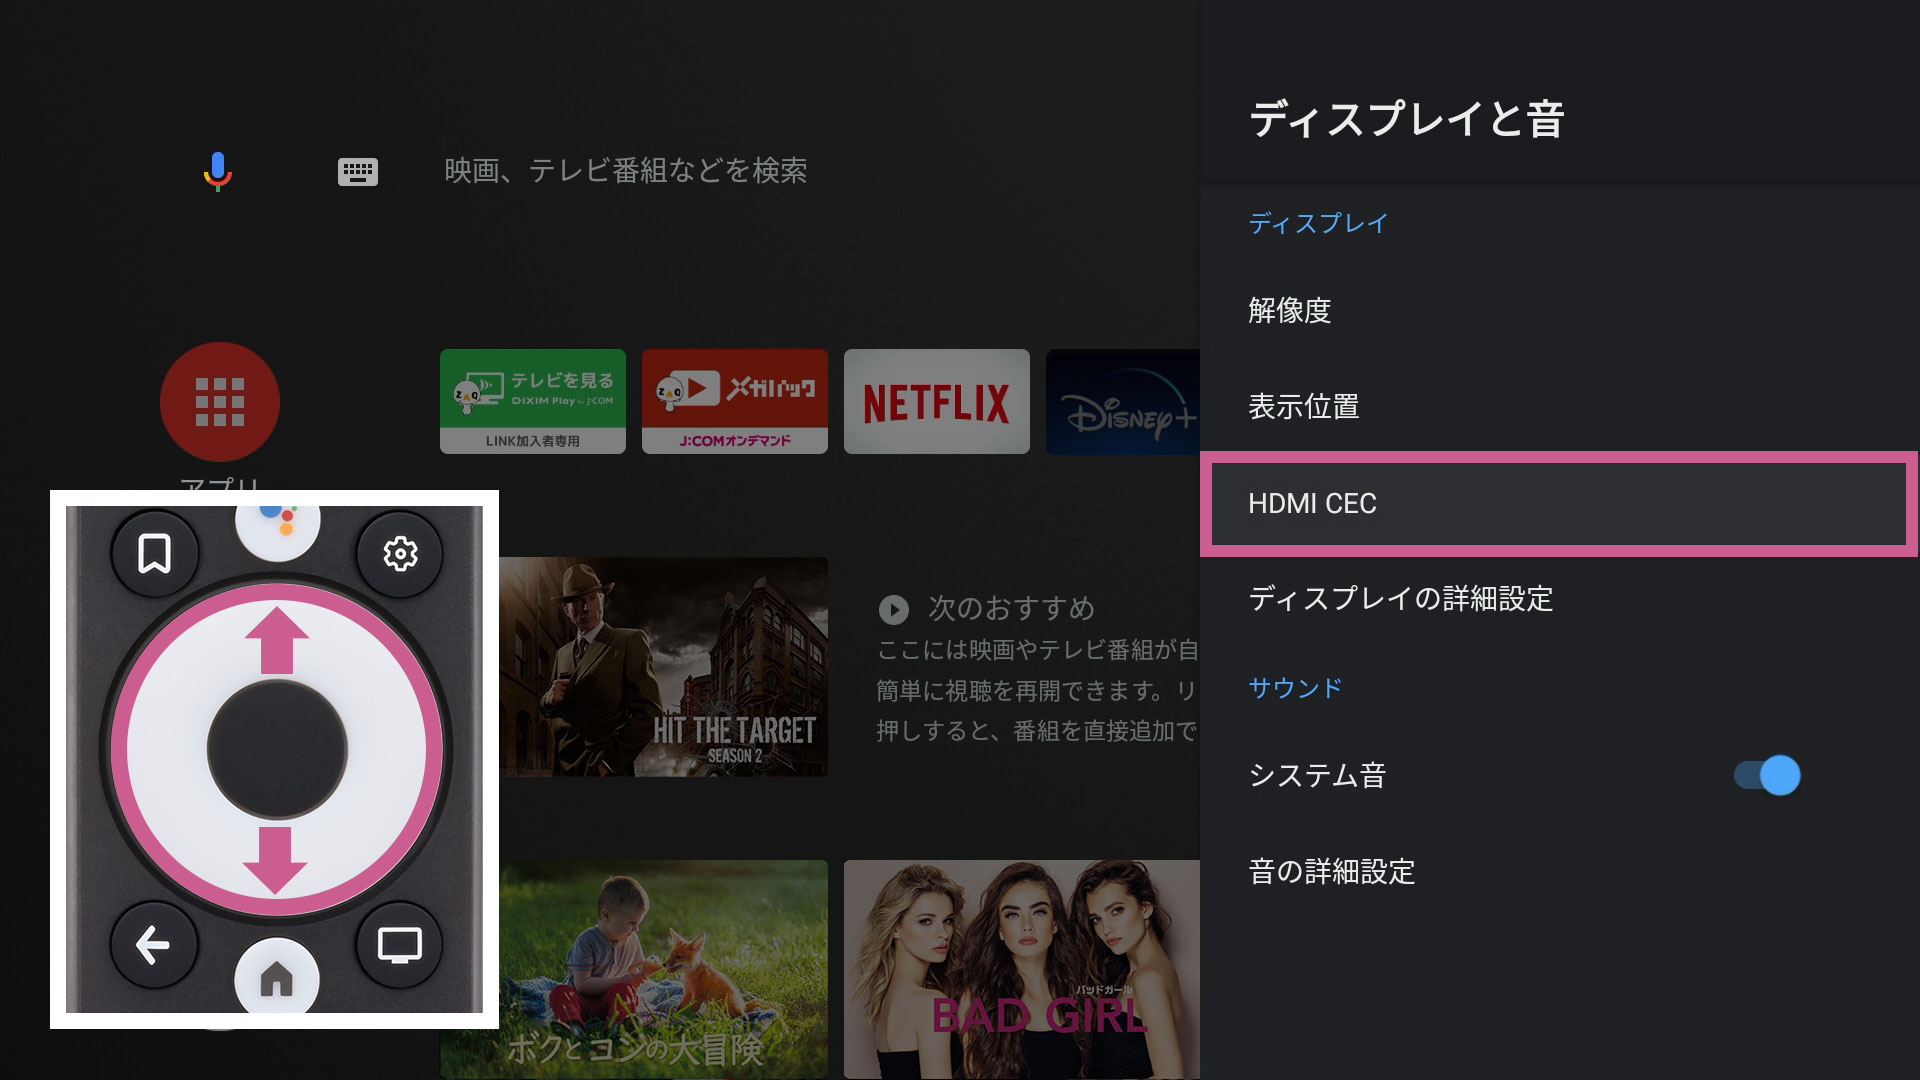Click the TV input button on the remote

pyautogui.click(x=400, y=945)
